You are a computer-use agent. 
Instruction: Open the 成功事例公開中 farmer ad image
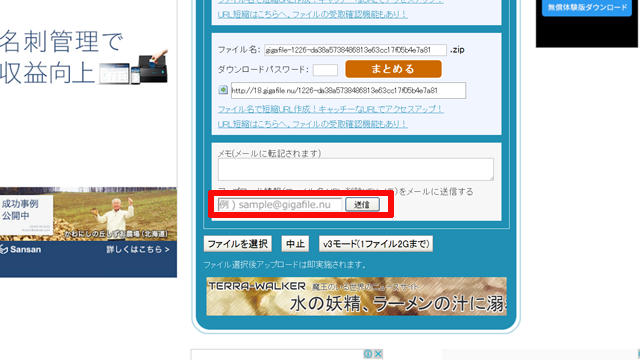click(88, 214)
